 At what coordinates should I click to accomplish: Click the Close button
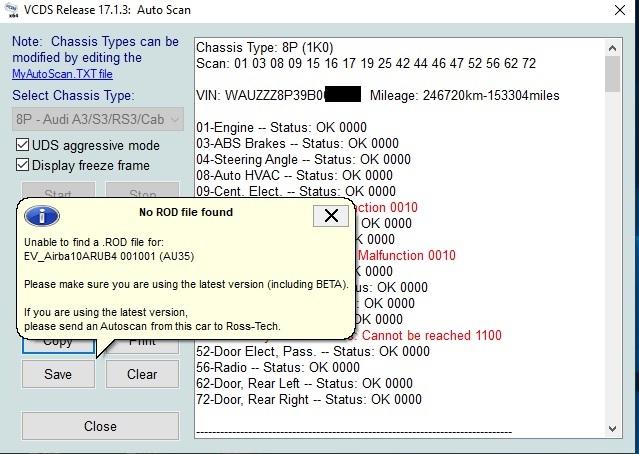100,426
